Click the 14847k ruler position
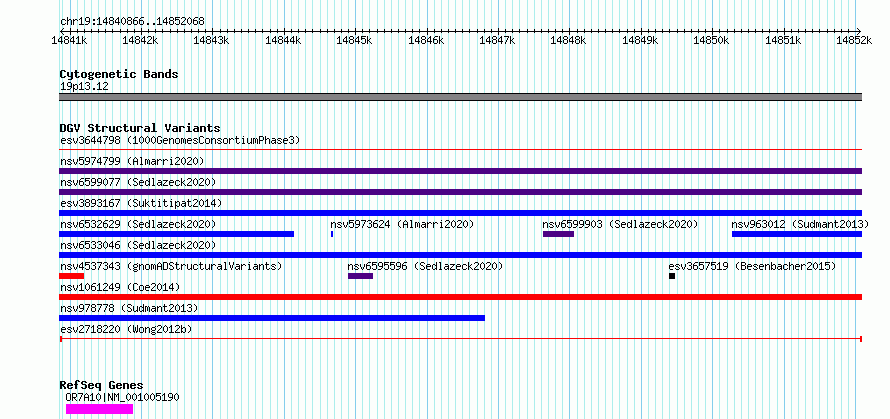The height and width of the screenshot is (419, 890). [x=498, y=40]
